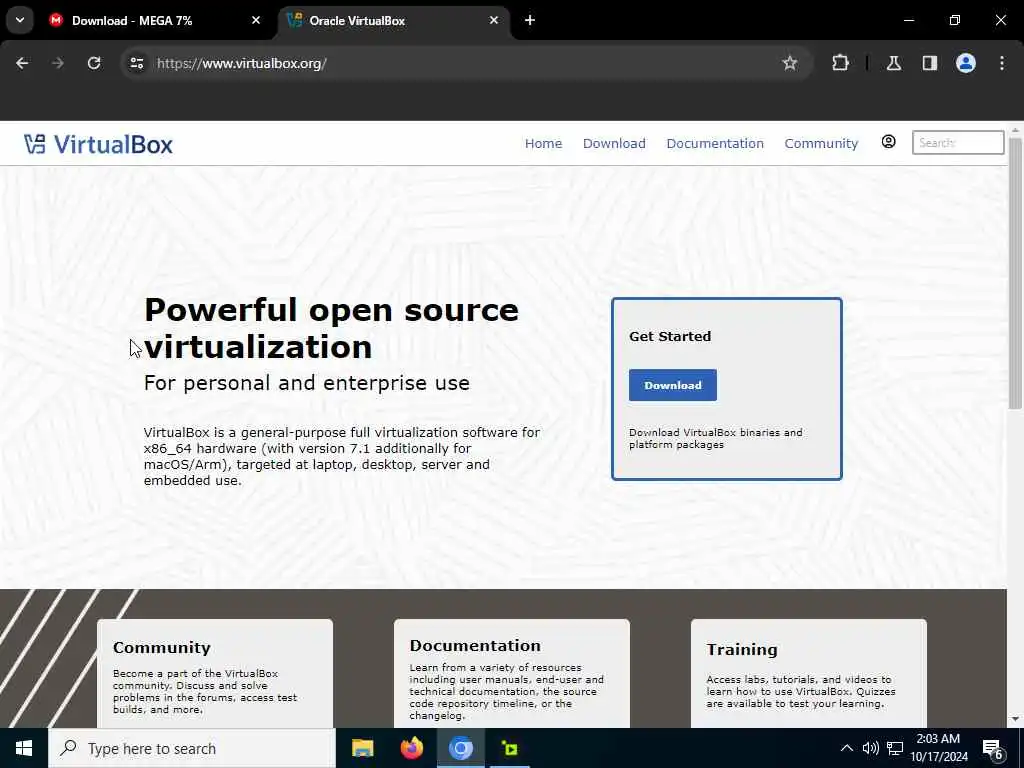Click 'Download VirtualBox binaries and platform packages' text

[716, 438]
